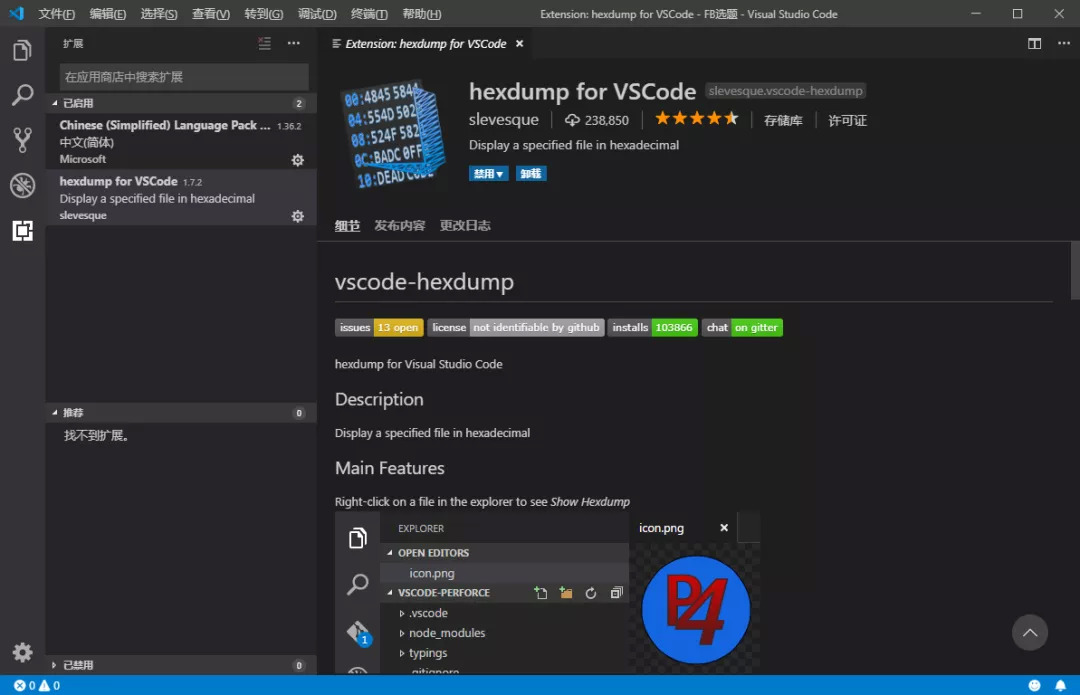Open editor more actions ellipsis
The width and height of the screenshot is (1080, 695).
1064,43
